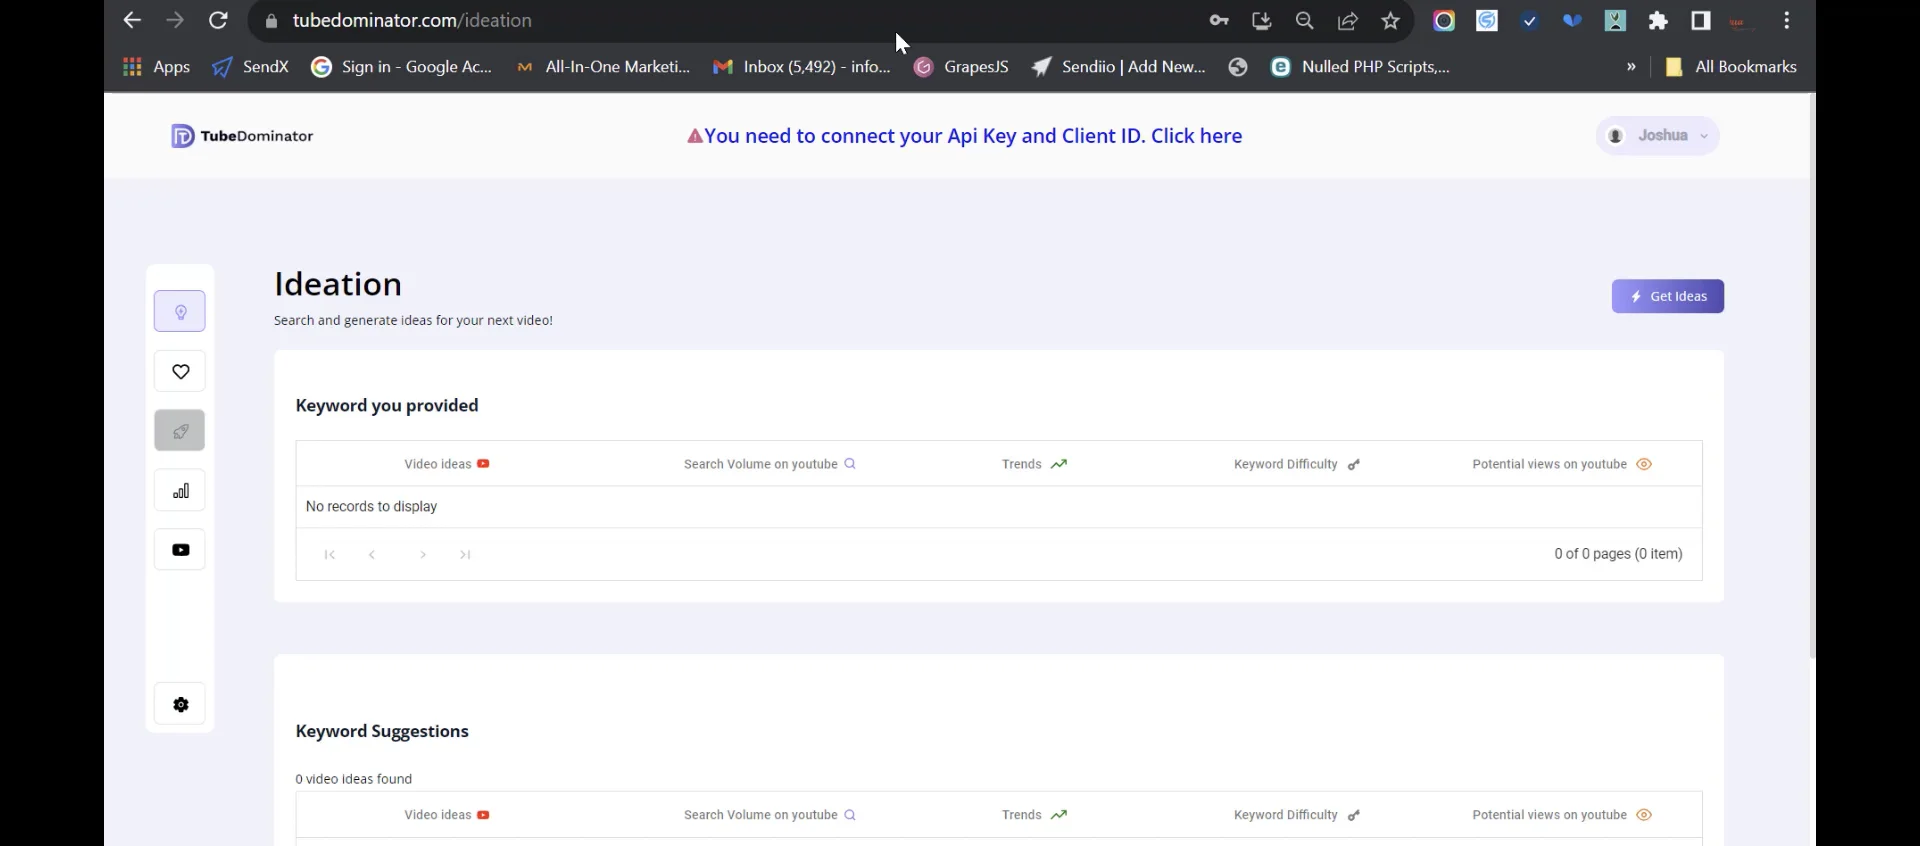Click Video ideas header in Keyword Suggestions table
Viewport: 1920px width, 846px height.
446,815
